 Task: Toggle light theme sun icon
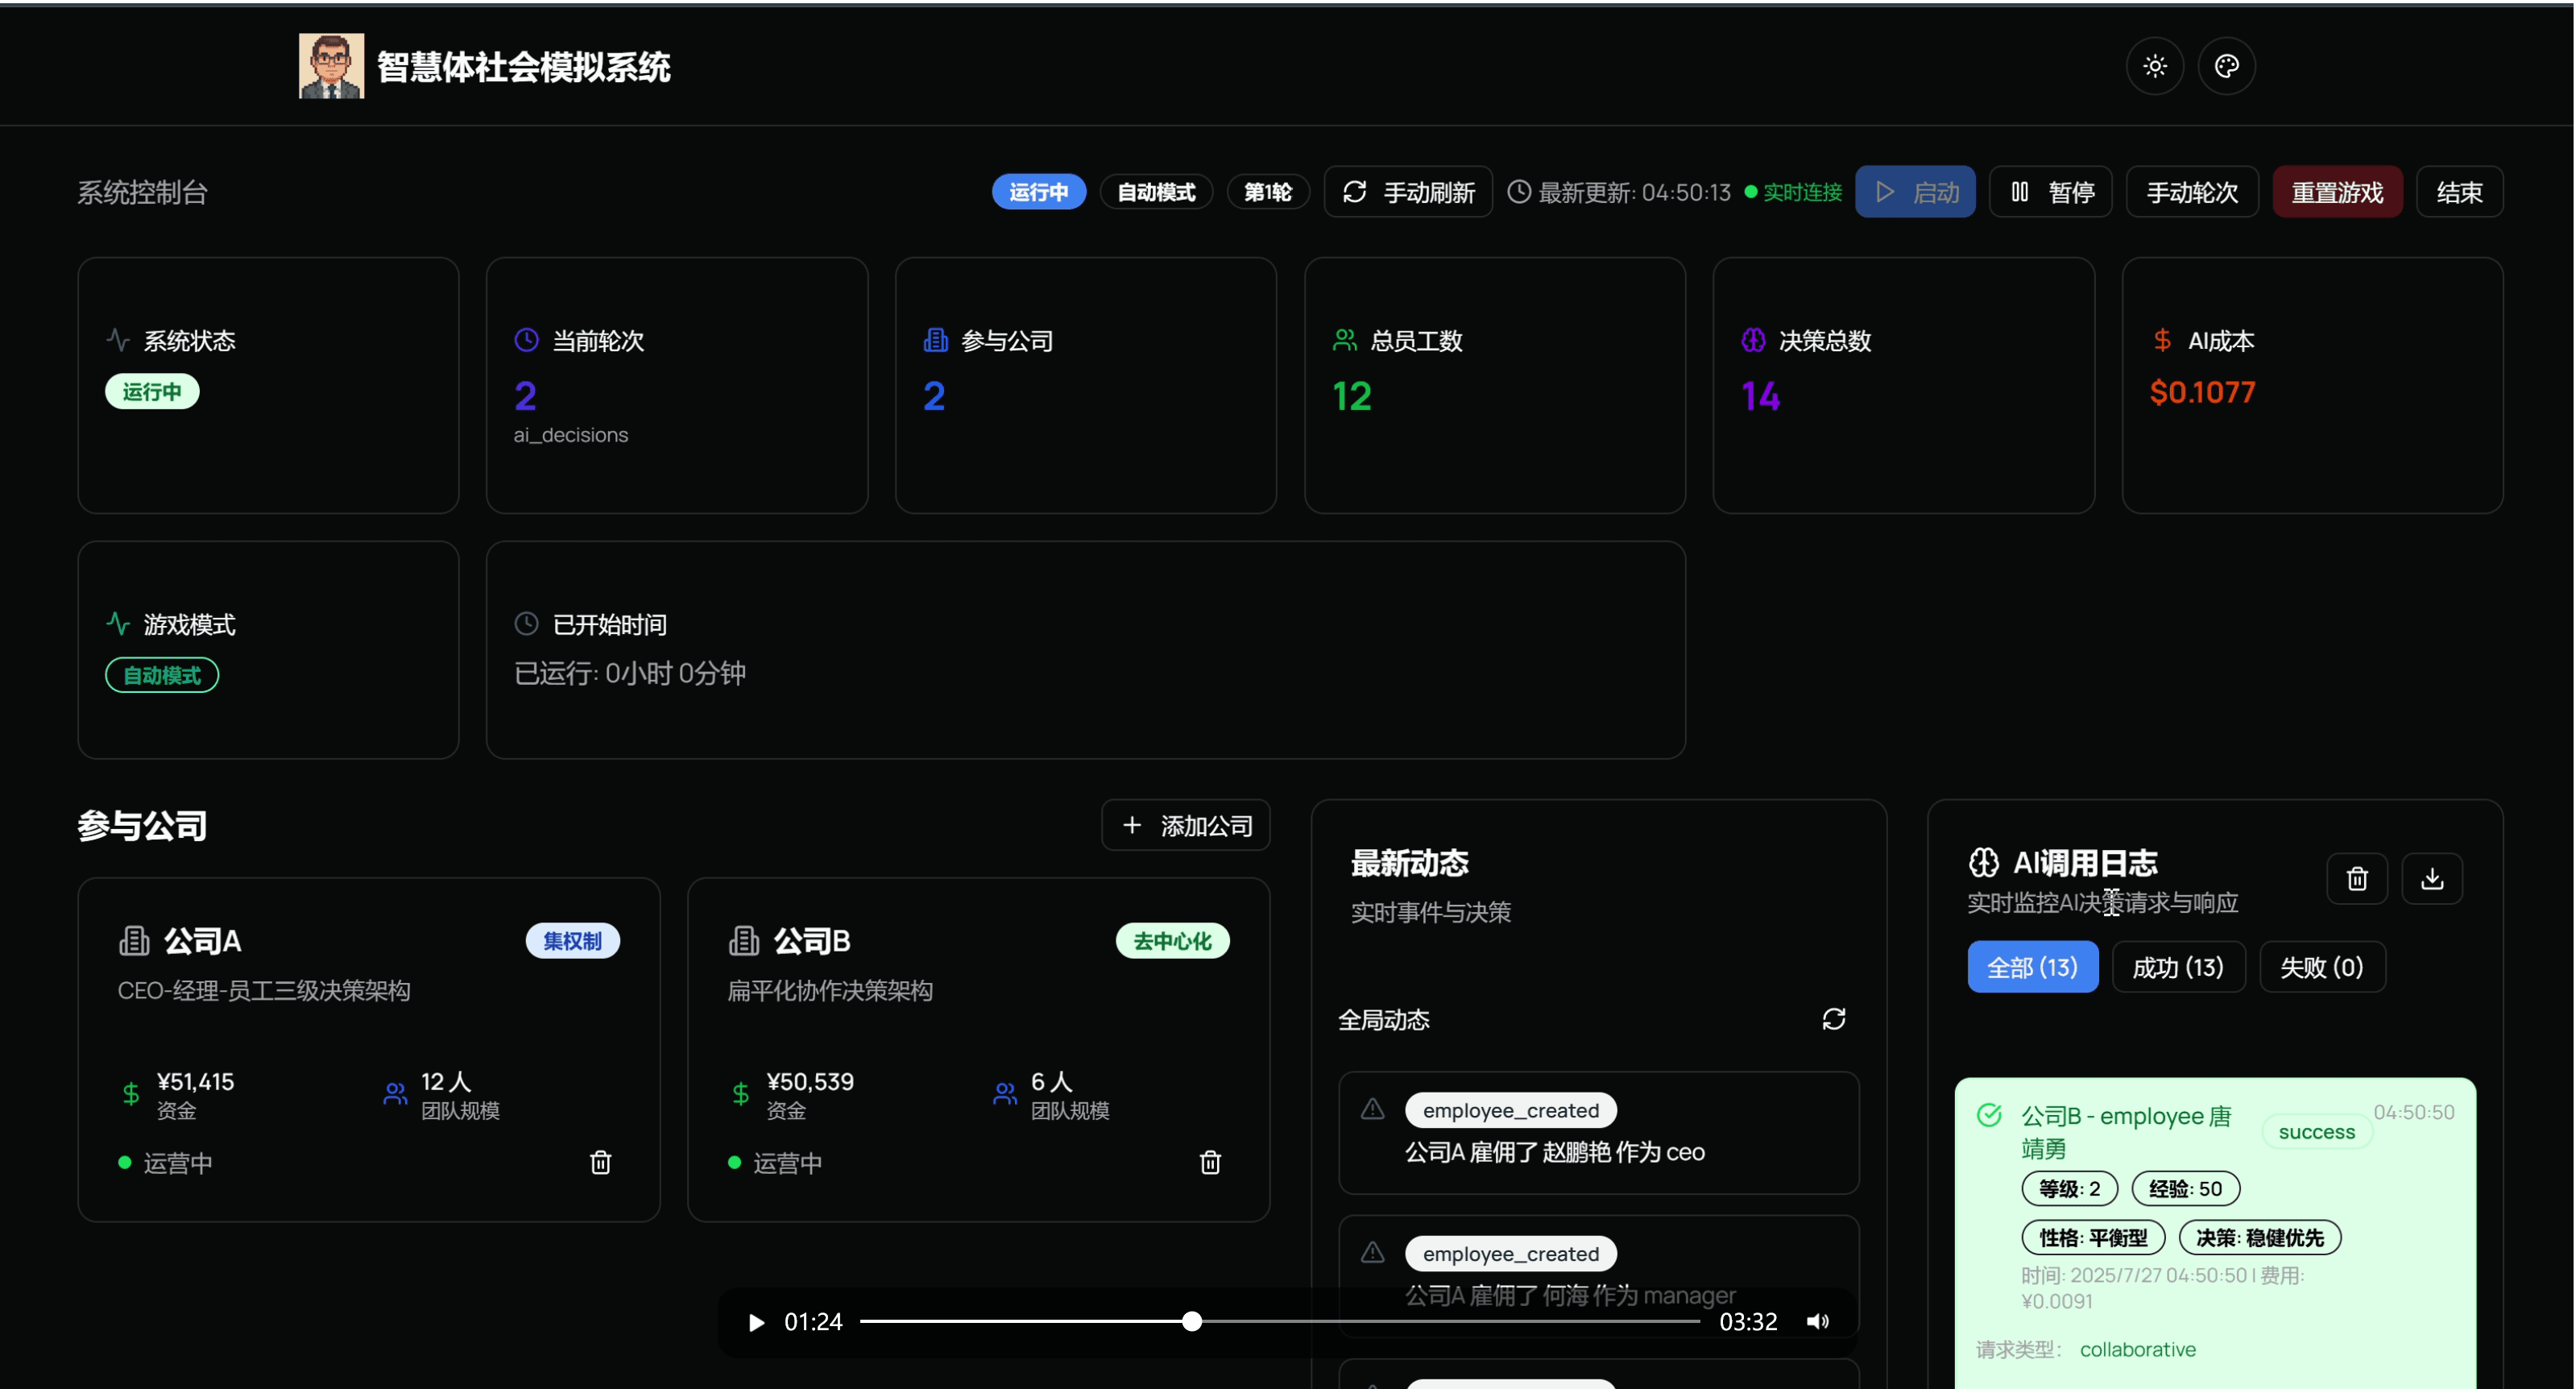point(2155,66)
